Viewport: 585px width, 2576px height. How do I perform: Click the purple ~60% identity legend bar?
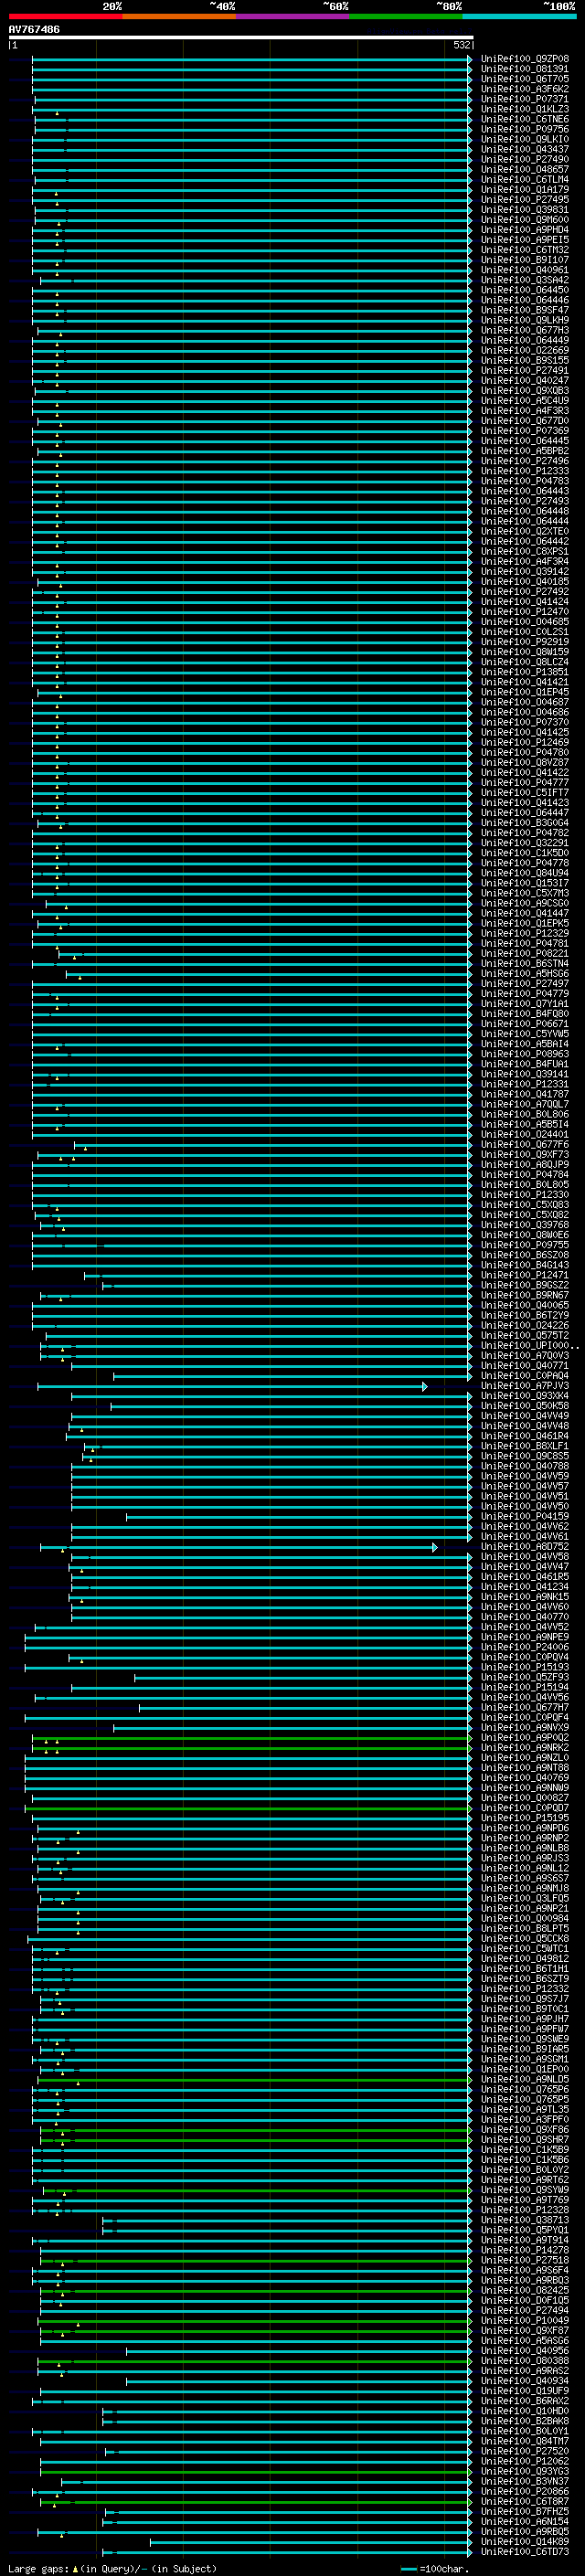[293, 17]
